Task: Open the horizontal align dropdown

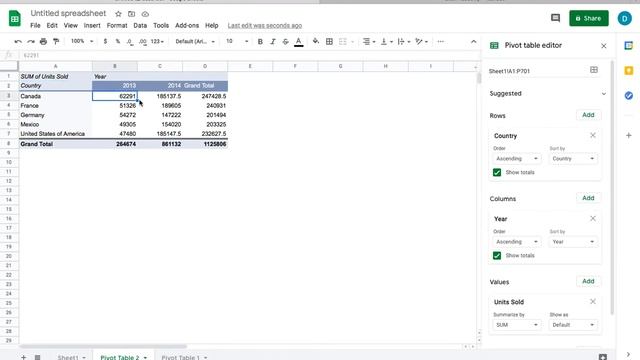Action: click(369, 42)
